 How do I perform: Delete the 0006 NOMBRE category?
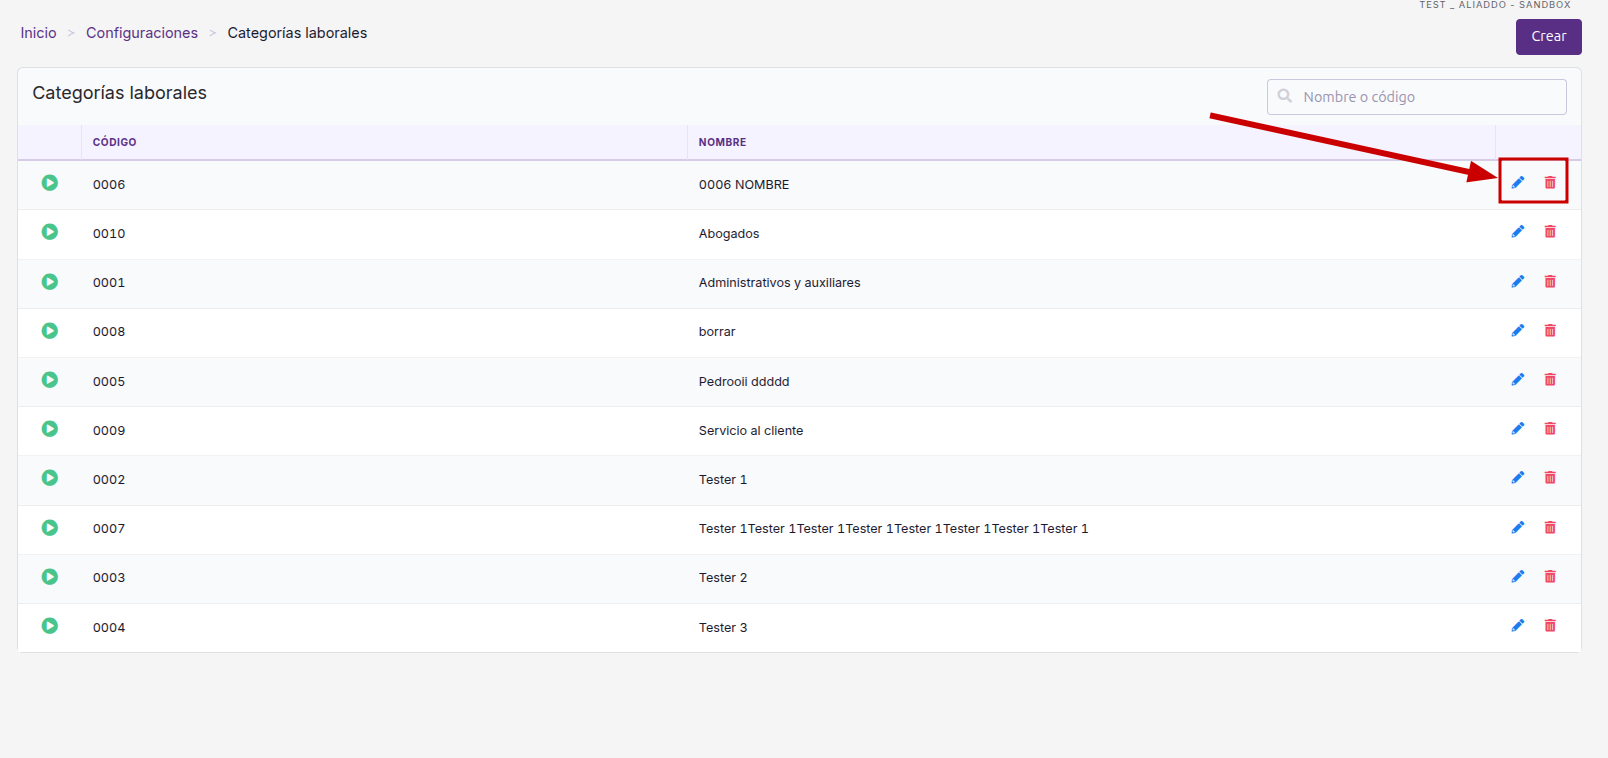1550,182
